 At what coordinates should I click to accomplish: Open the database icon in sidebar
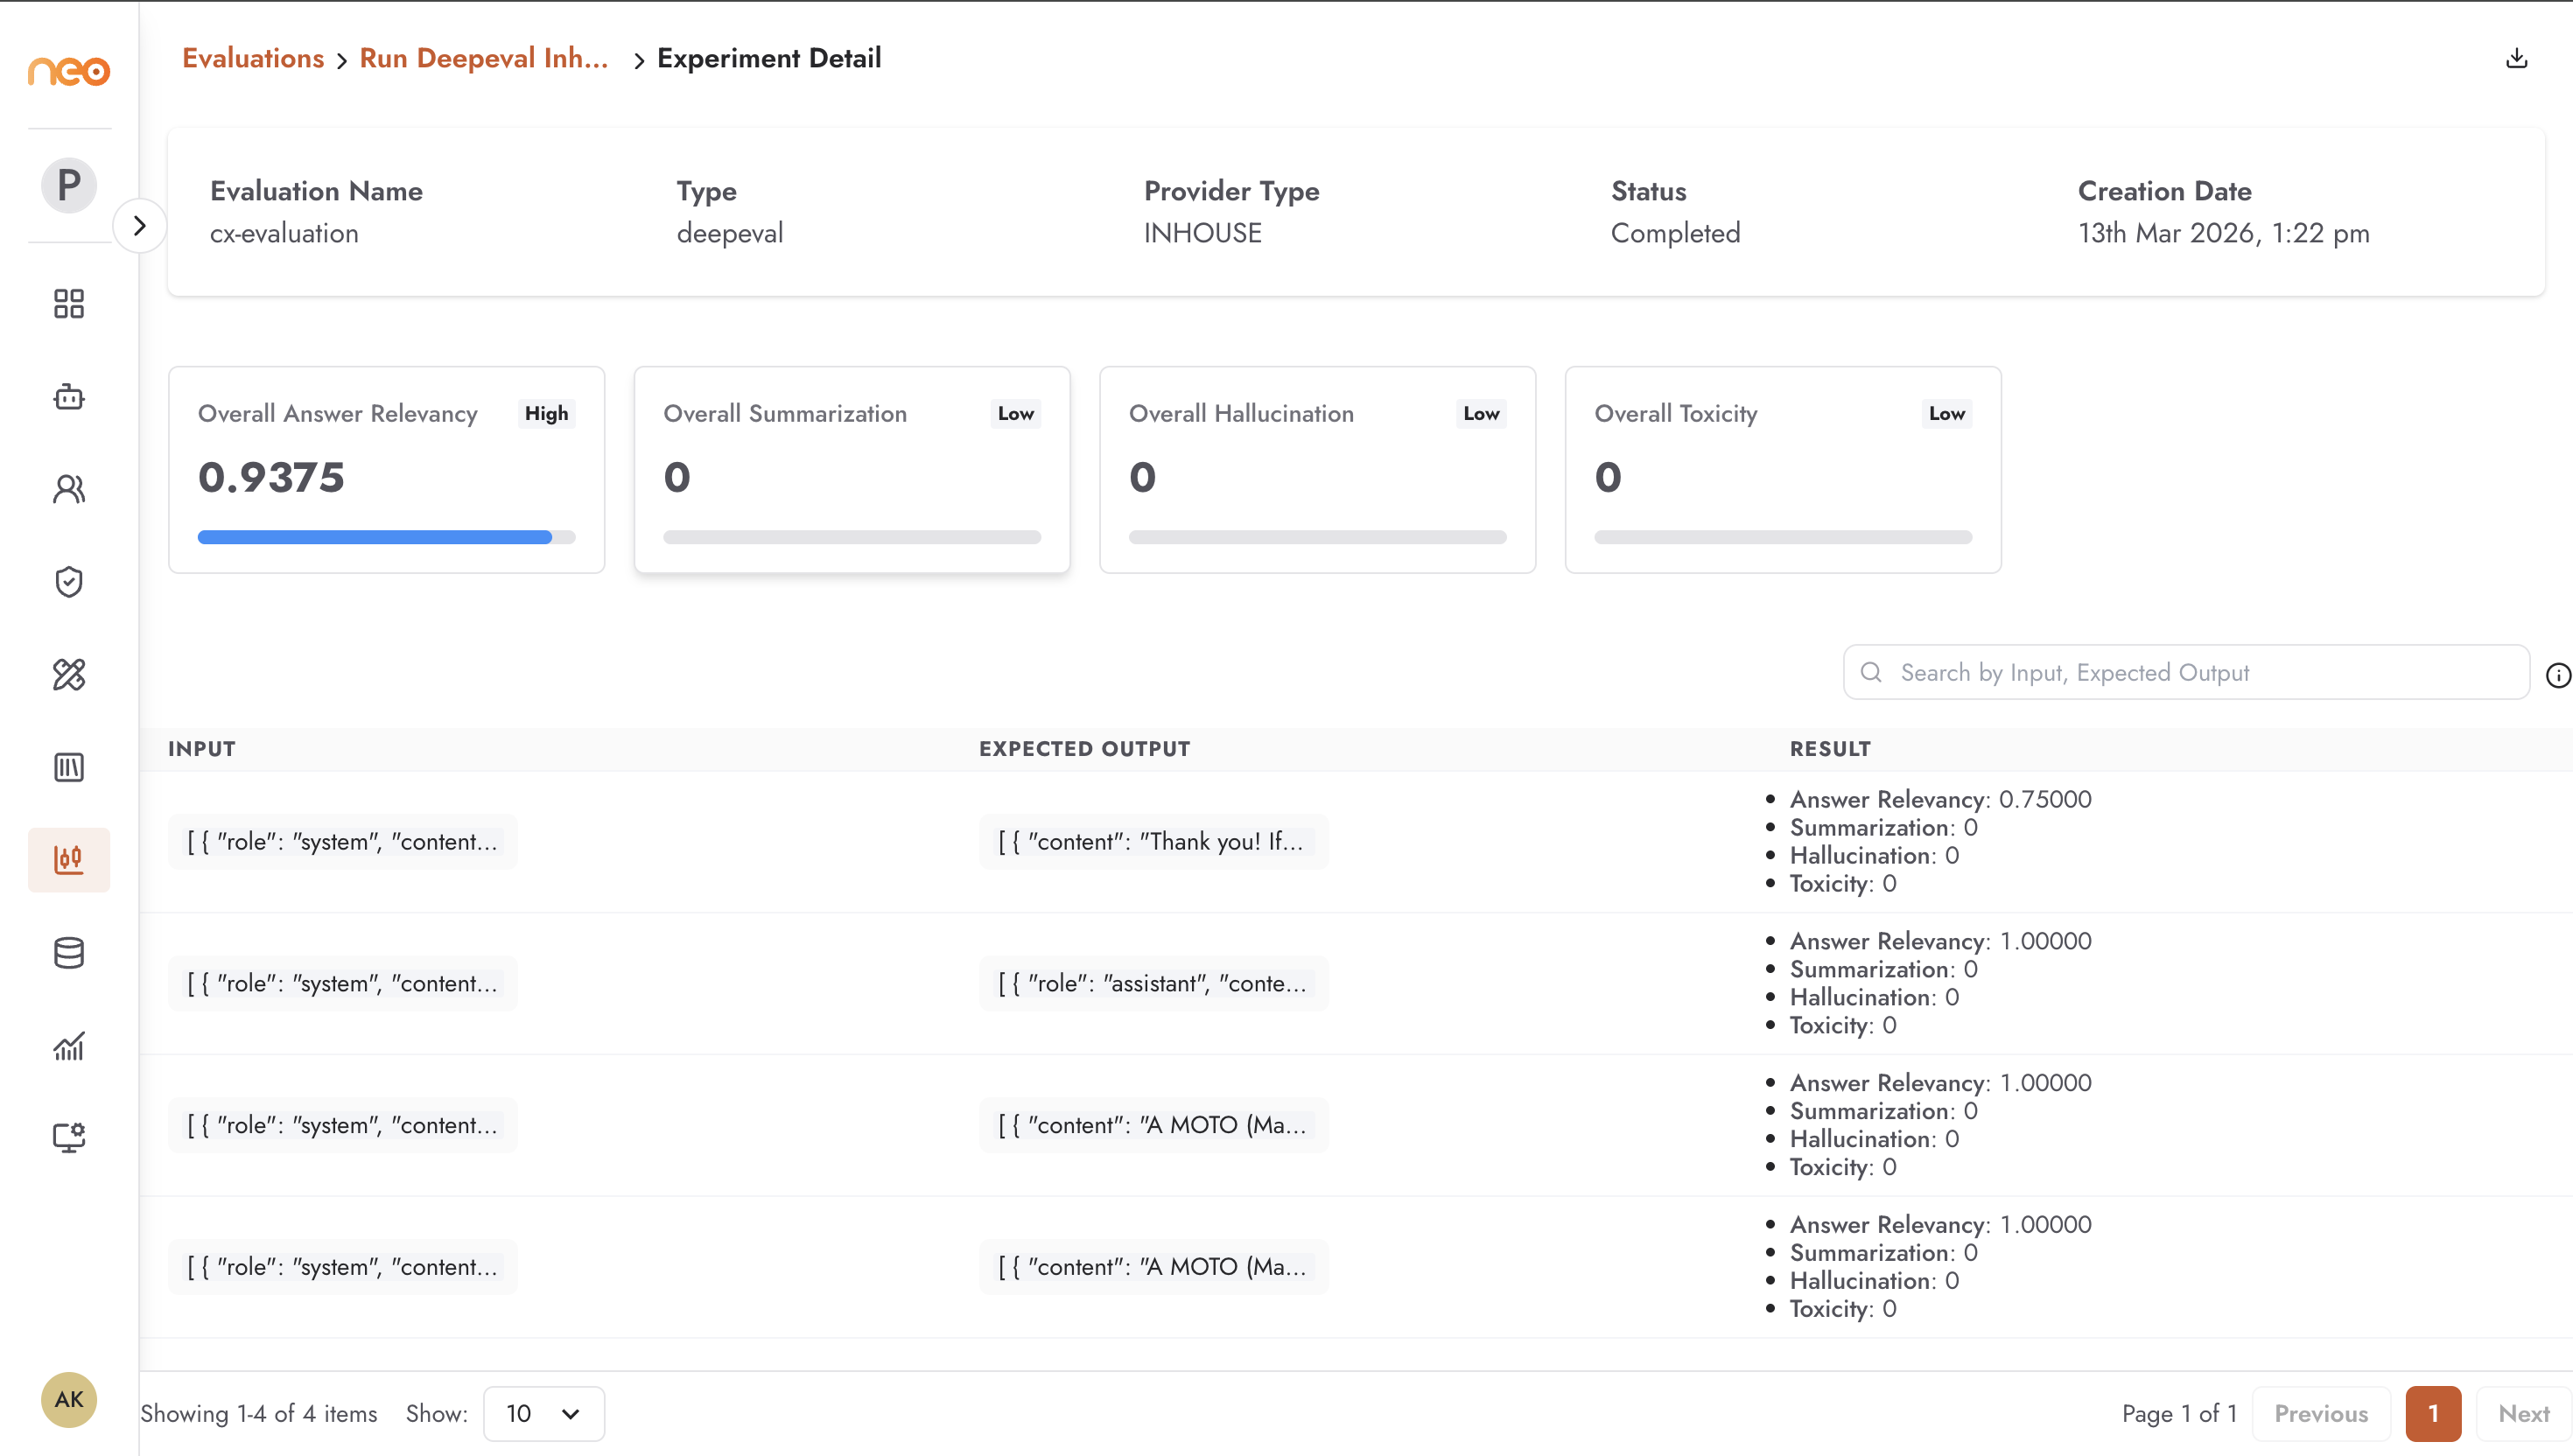(68, 953)
